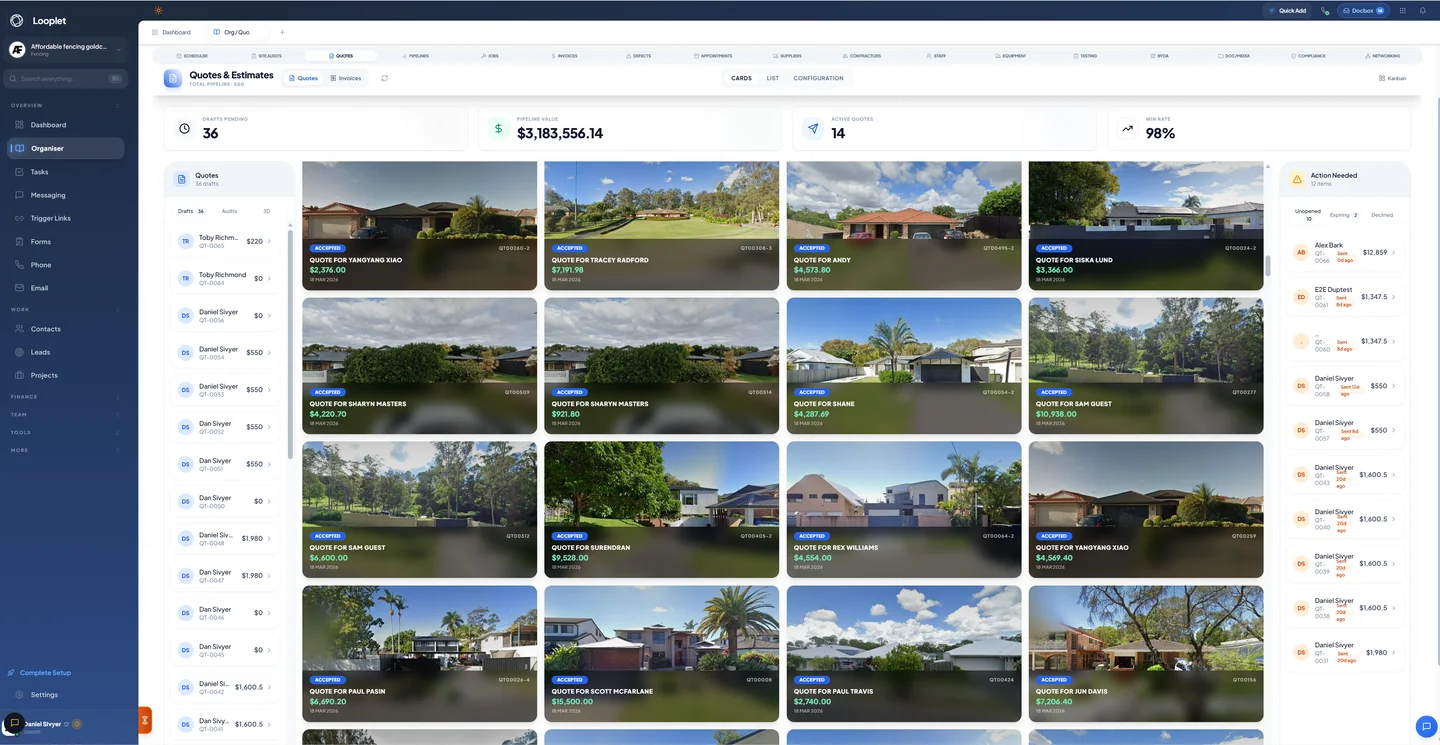Image resolution: width=1440 pixels, height=745 pixels.
Task: Expand Alex Bark quote row chevron
Action: click(1394, 253)
